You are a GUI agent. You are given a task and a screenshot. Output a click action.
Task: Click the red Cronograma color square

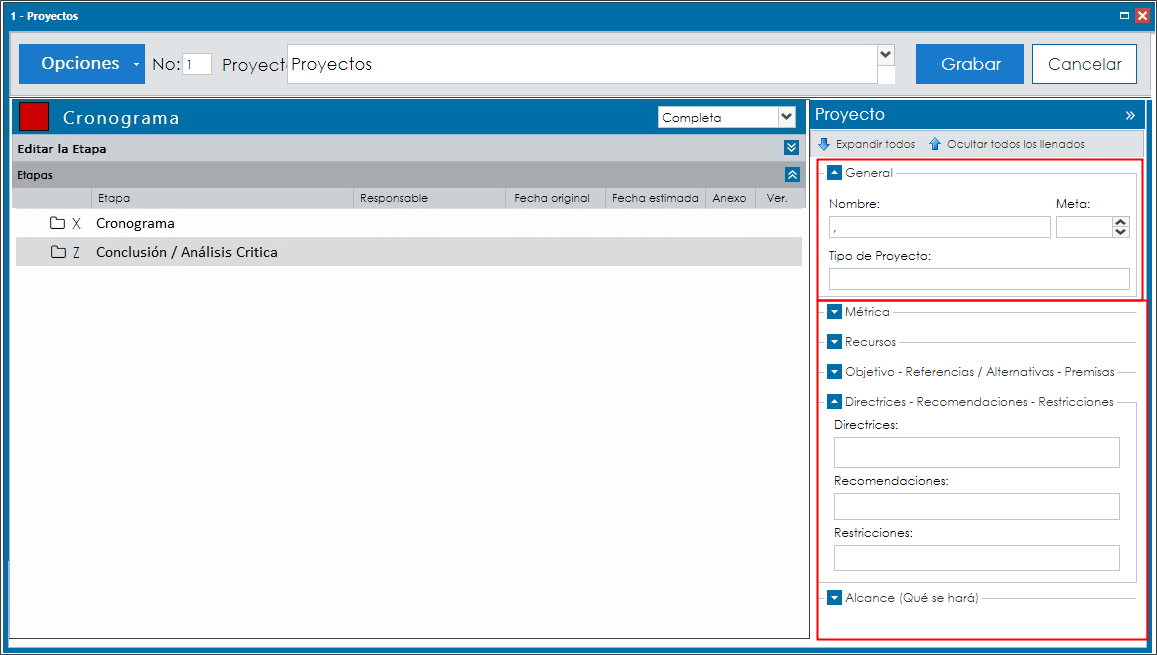tap(34, 117)
